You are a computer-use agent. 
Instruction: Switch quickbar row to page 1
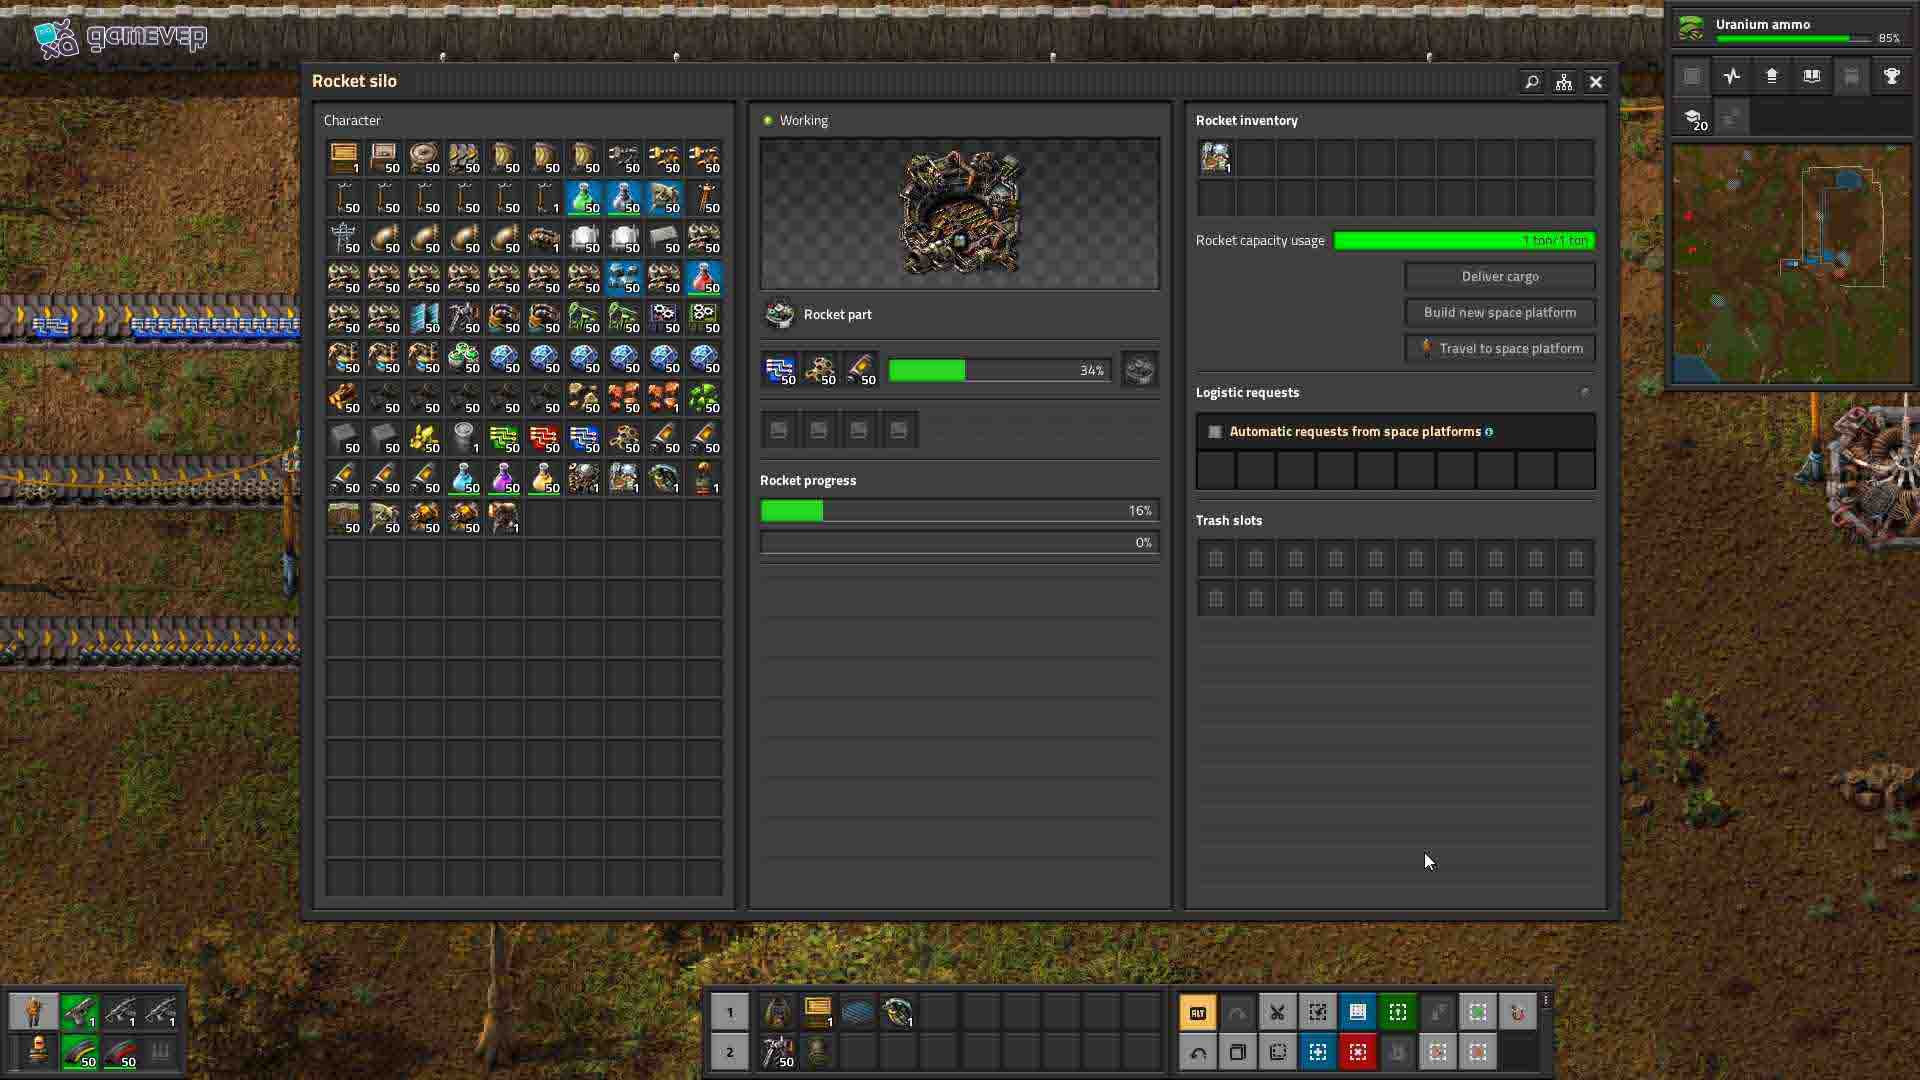pos(730,1013)
